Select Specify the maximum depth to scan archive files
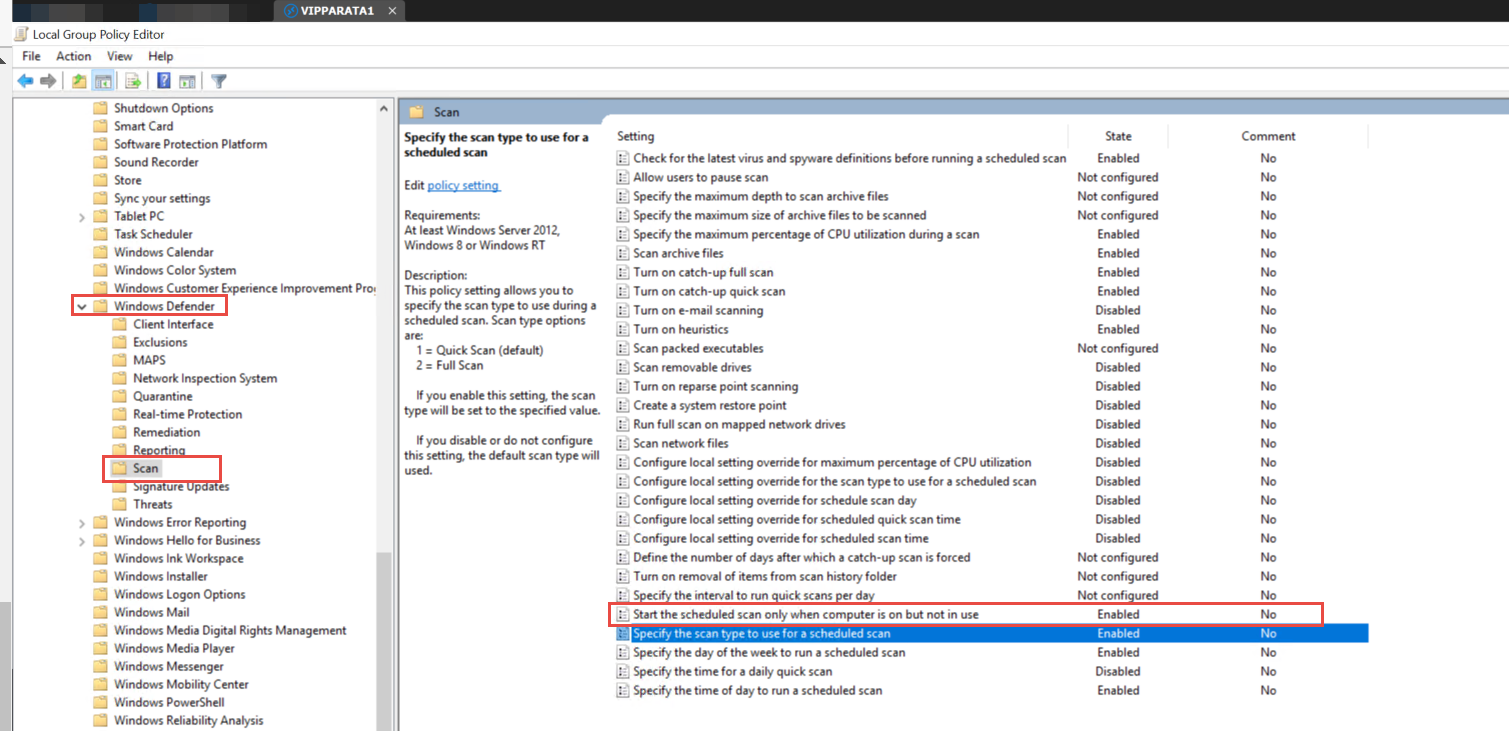Screen dimensions: 1509x731 [760, 196]
